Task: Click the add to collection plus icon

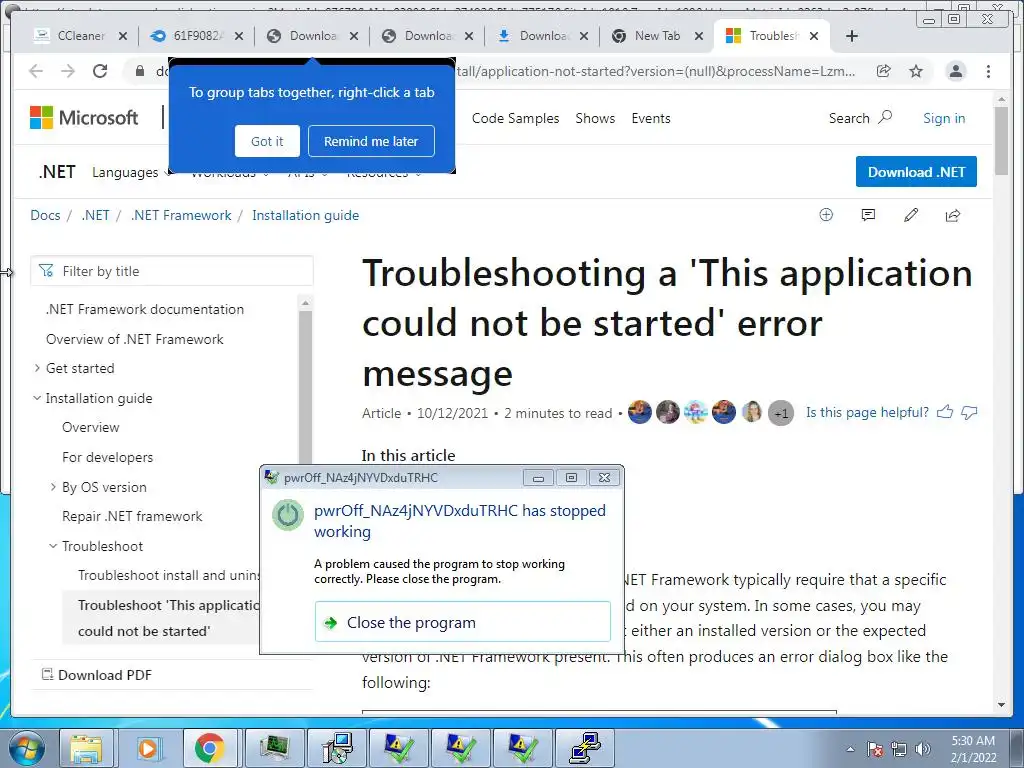Action: (826, 215)
